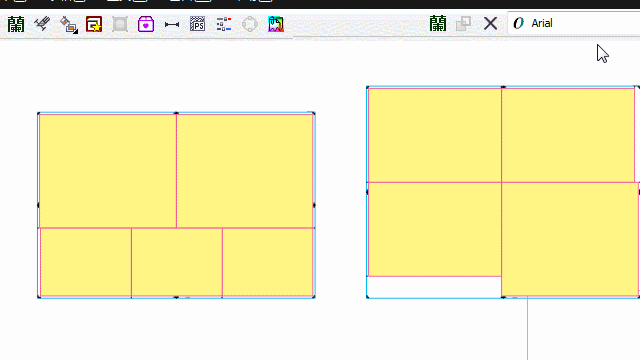Click the align and distribute sliders icon

coord(224,24)
